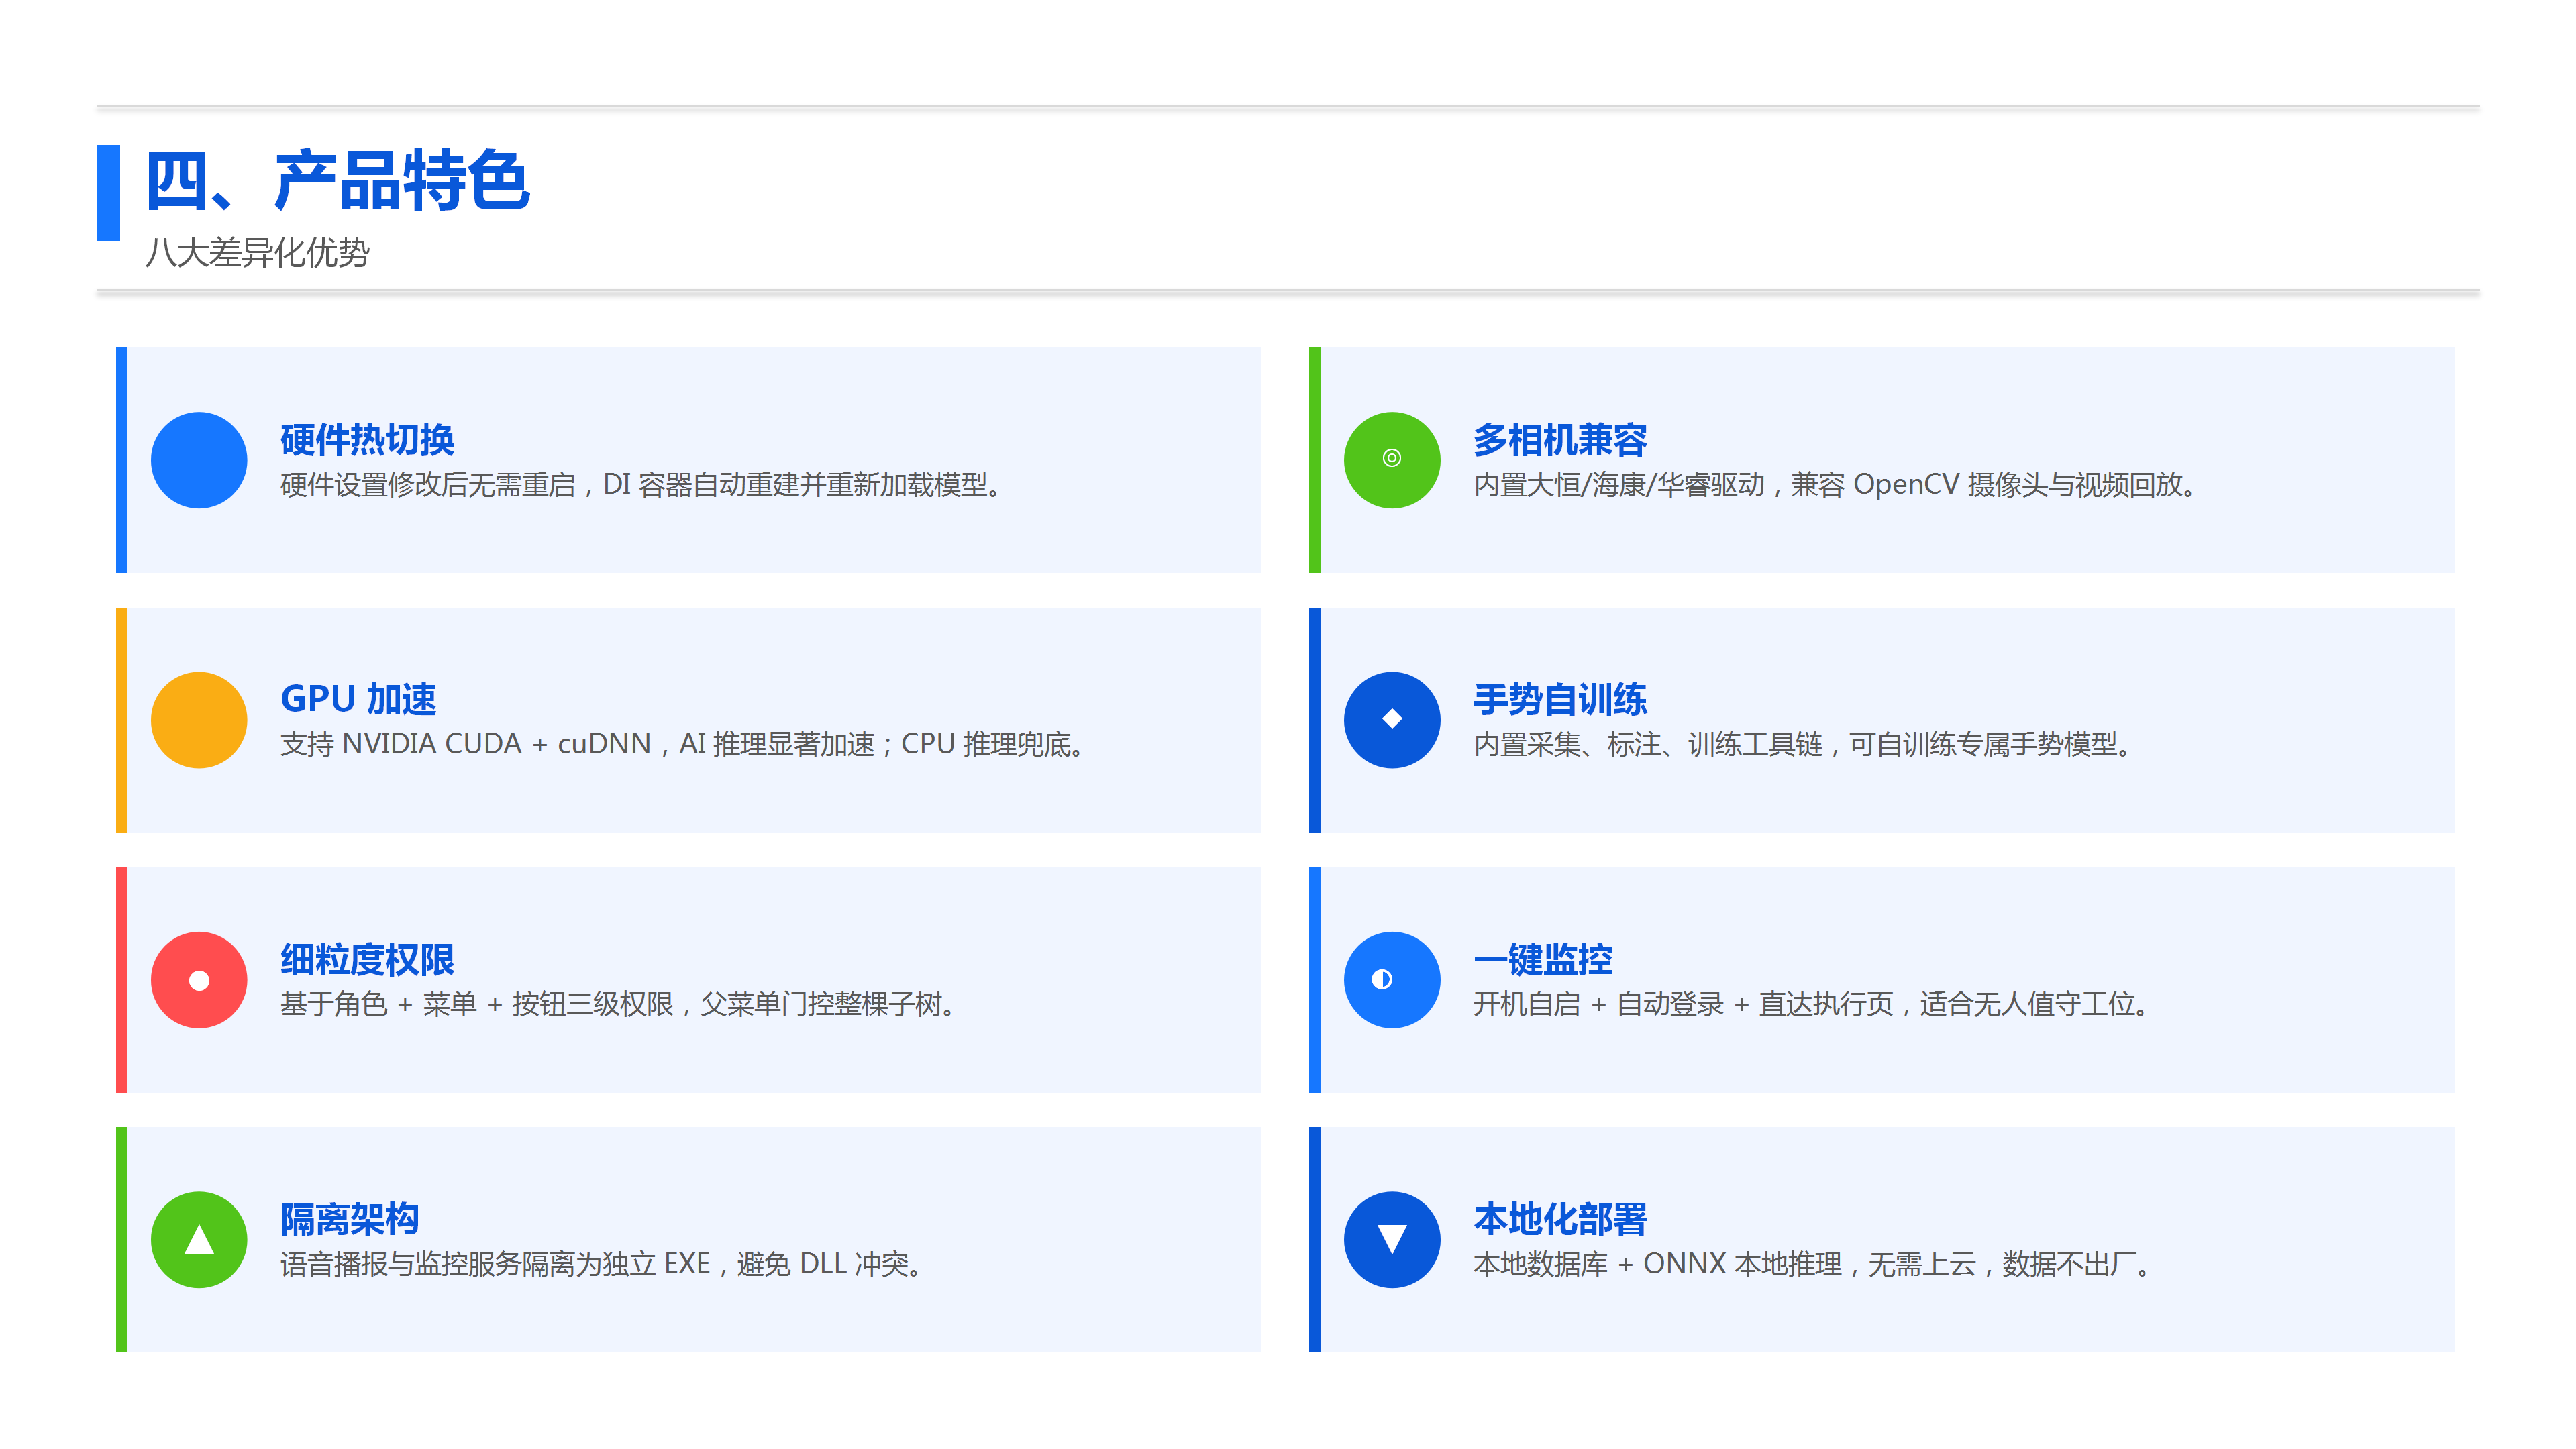
Task: Select the 本地化部署 heading
Action: point(1560,1219)
